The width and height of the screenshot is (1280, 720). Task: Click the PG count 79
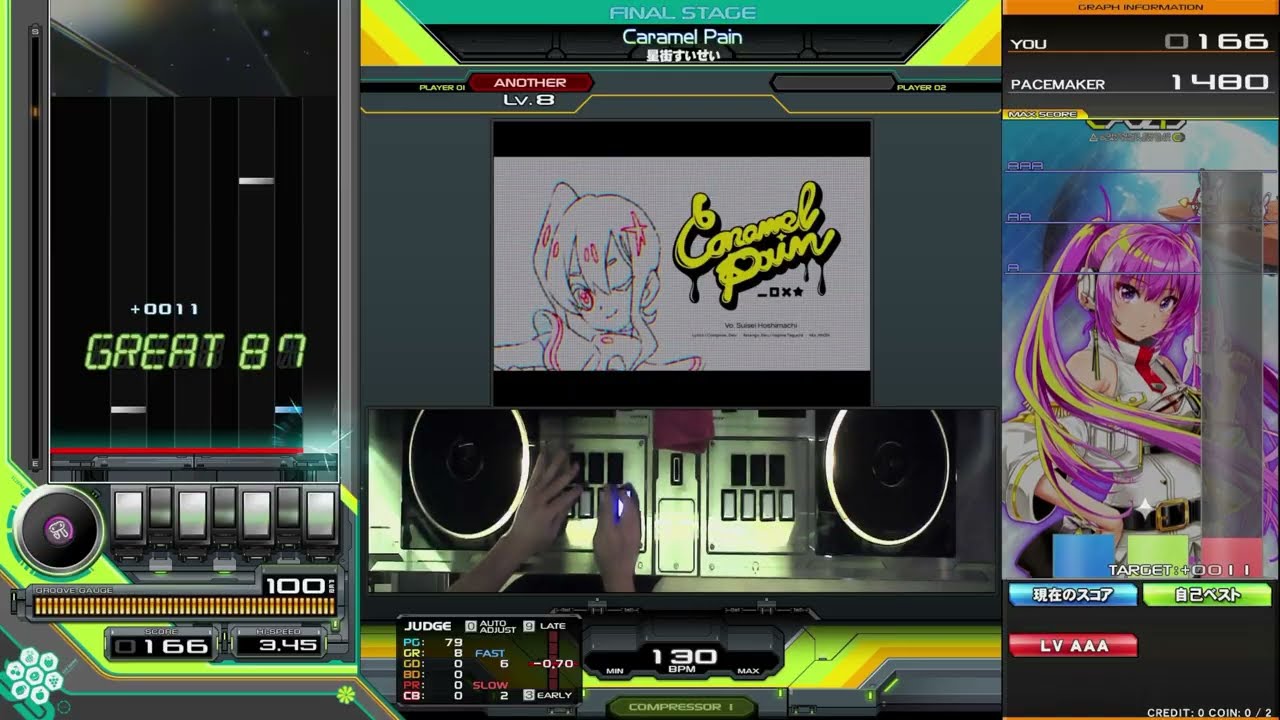click(453, 642)
